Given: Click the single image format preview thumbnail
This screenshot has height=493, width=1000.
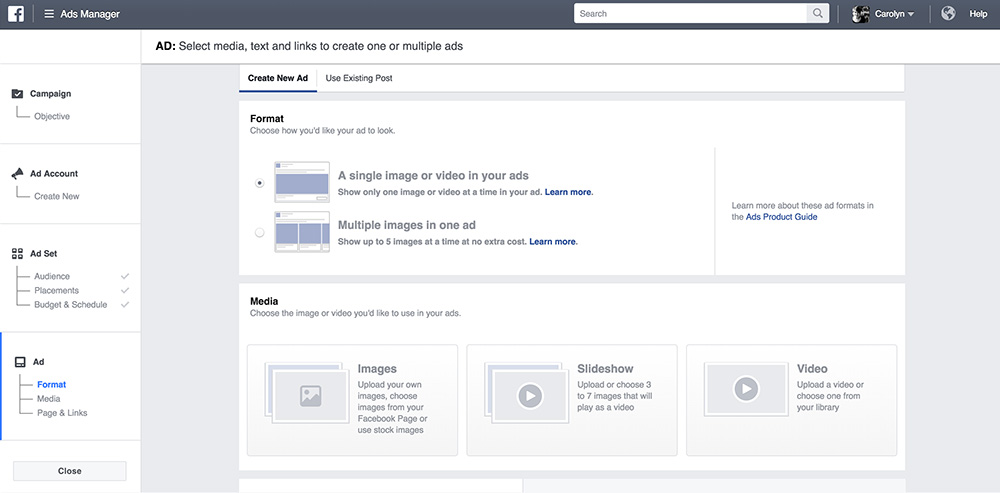Looking at the screenshot, I should [302, 182].
